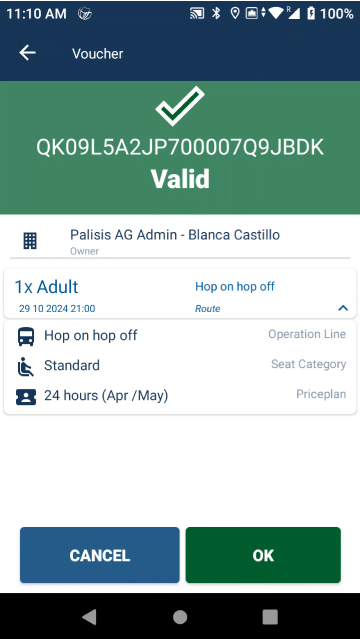Tap Android recent apps square button

coord(270,617)
